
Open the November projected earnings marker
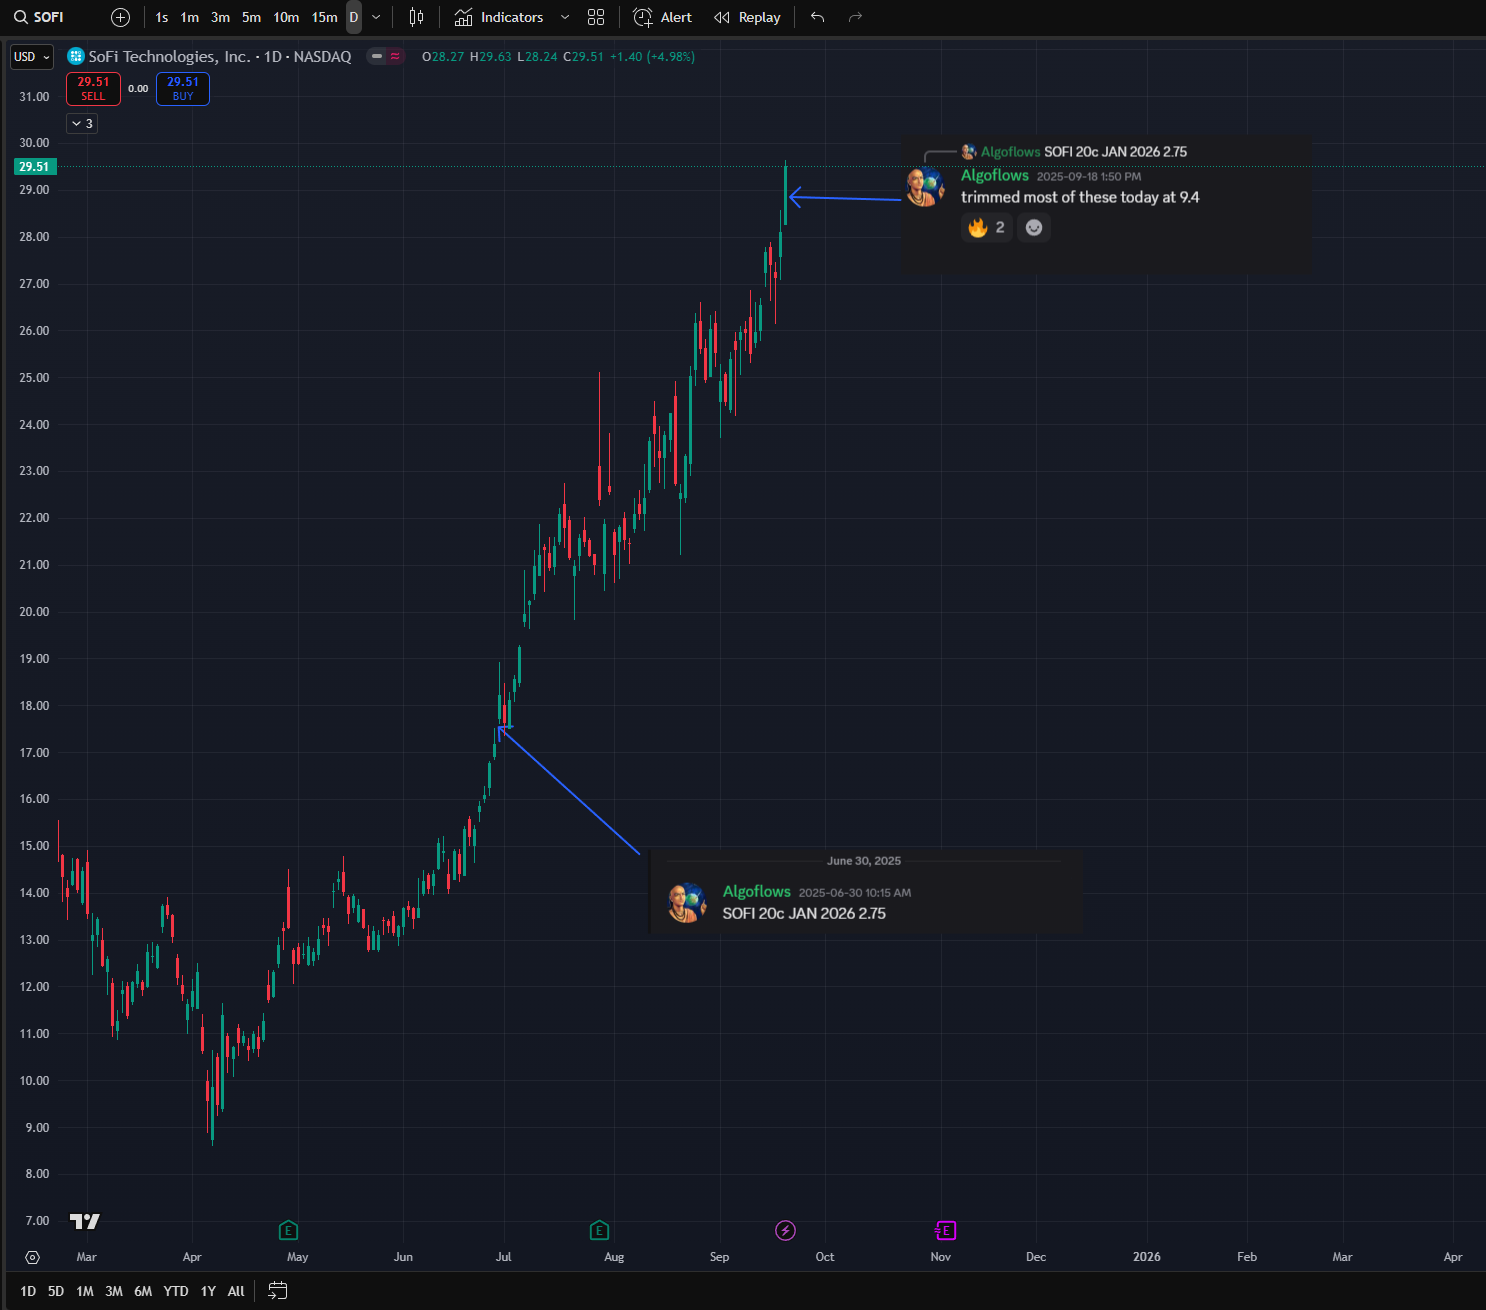[x=945, y=1231]
